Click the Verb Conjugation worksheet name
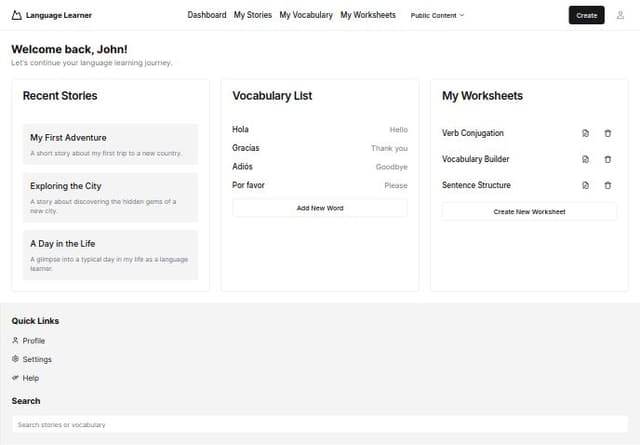This screenshot has height=445, width=640. tap(473, 133)
